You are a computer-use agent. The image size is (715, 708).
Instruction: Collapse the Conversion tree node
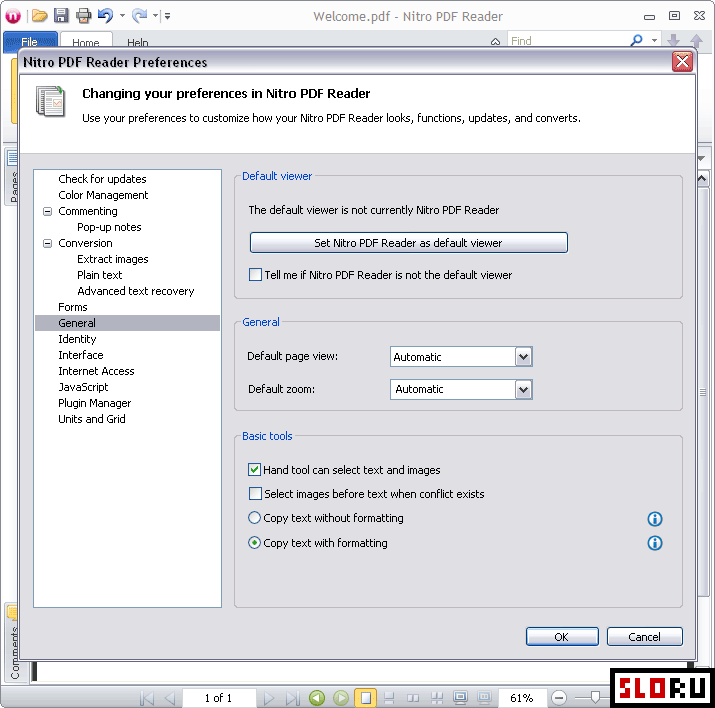point(47,243)
